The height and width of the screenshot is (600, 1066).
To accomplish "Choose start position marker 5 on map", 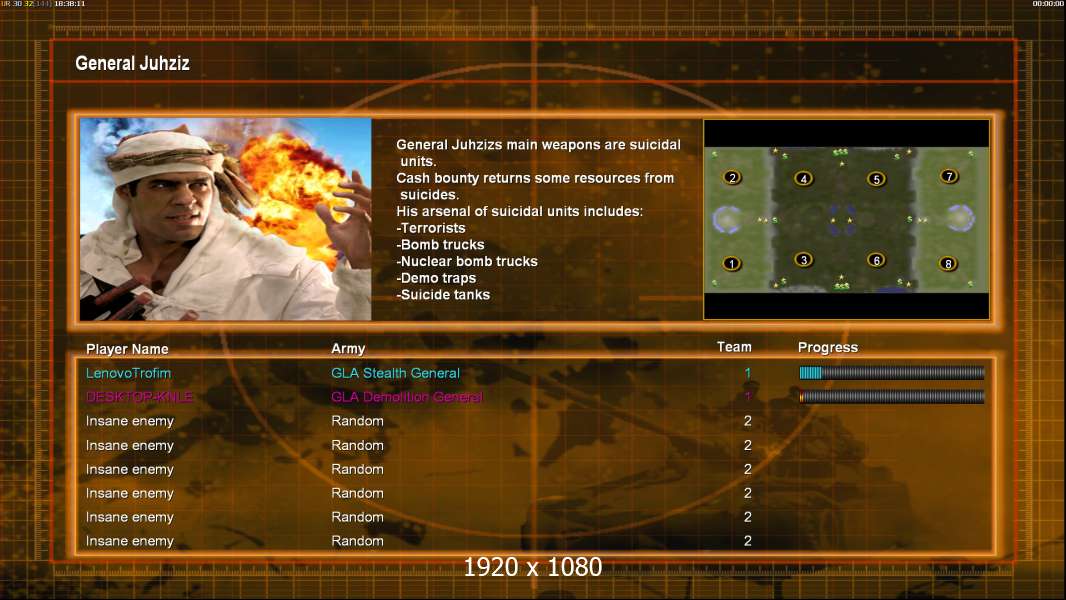I will 876,179.
